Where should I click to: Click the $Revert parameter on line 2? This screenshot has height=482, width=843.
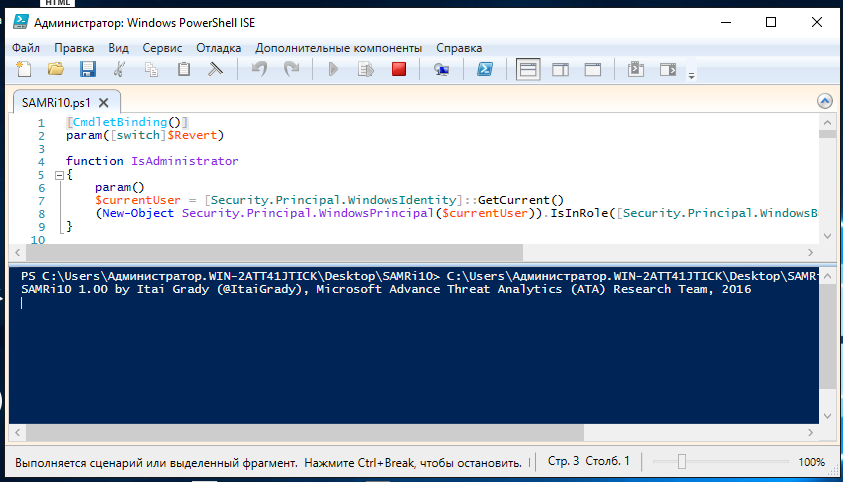coord(192,135)
